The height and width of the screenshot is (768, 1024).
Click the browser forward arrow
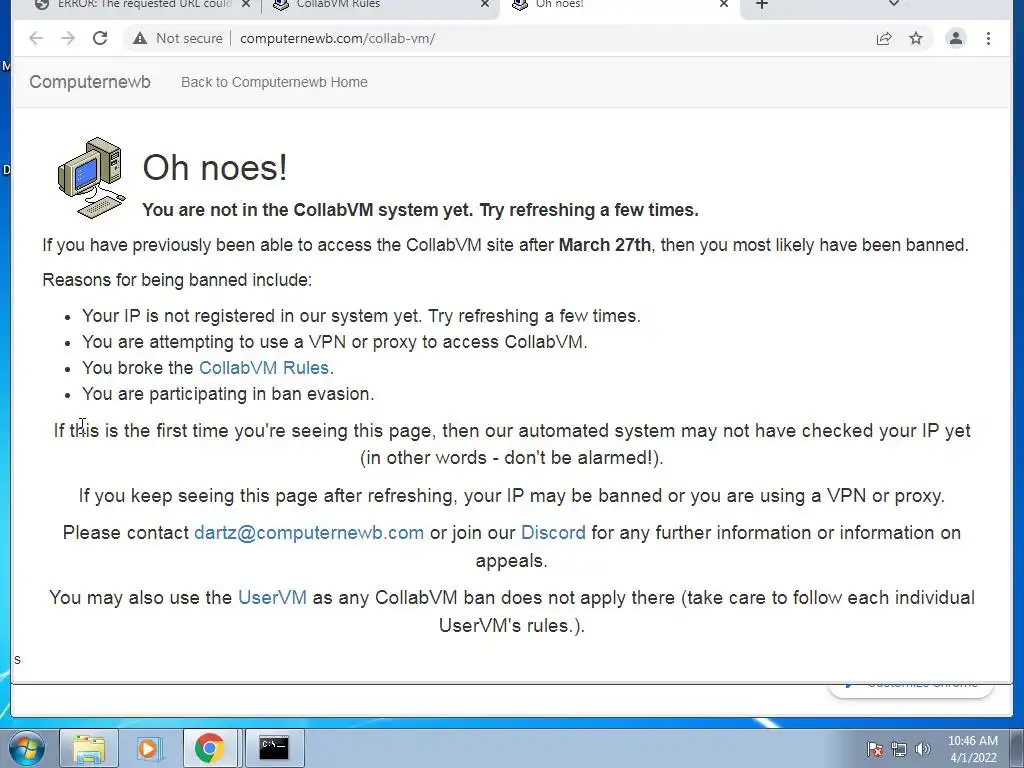pos(68,39)
